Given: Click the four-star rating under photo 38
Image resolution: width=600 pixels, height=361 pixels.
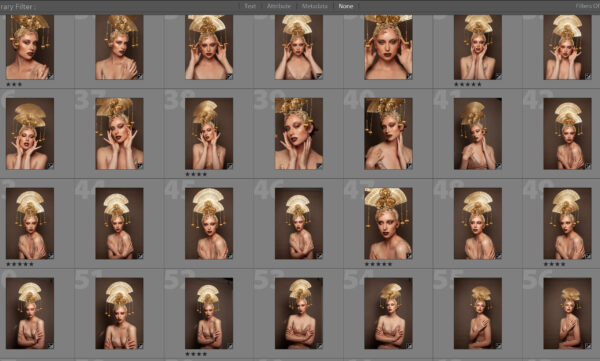Looking at the screenshot, I should coord(196,174).
